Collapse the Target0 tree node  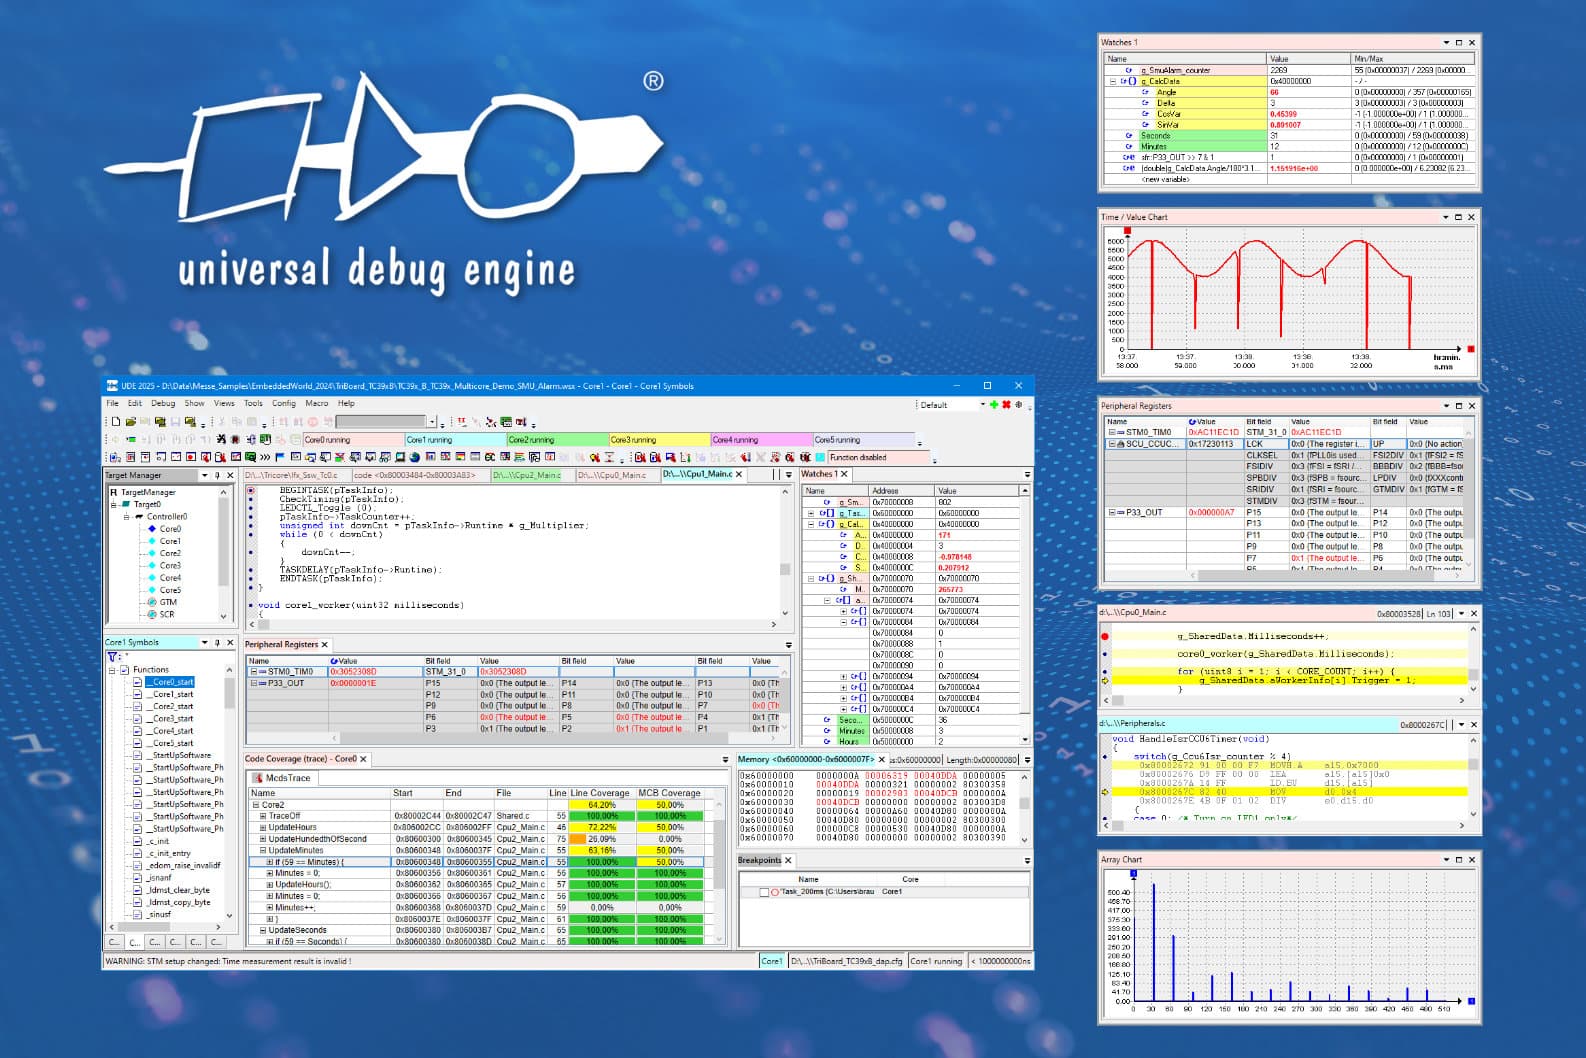coord(114,505)
